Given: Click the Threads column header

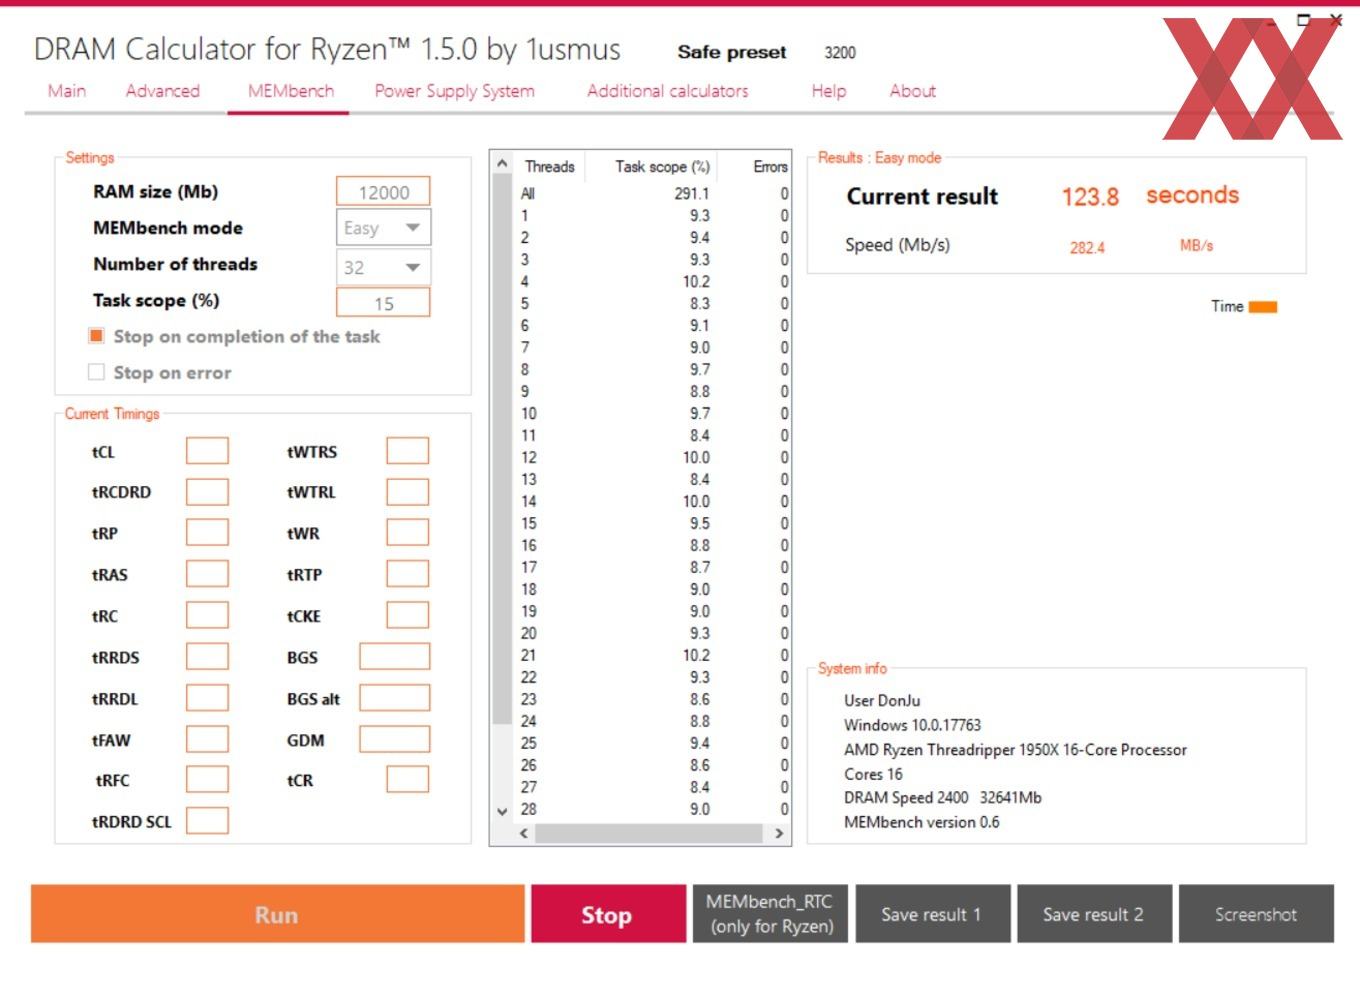Looking at the screenshot, I should (549, 166).
